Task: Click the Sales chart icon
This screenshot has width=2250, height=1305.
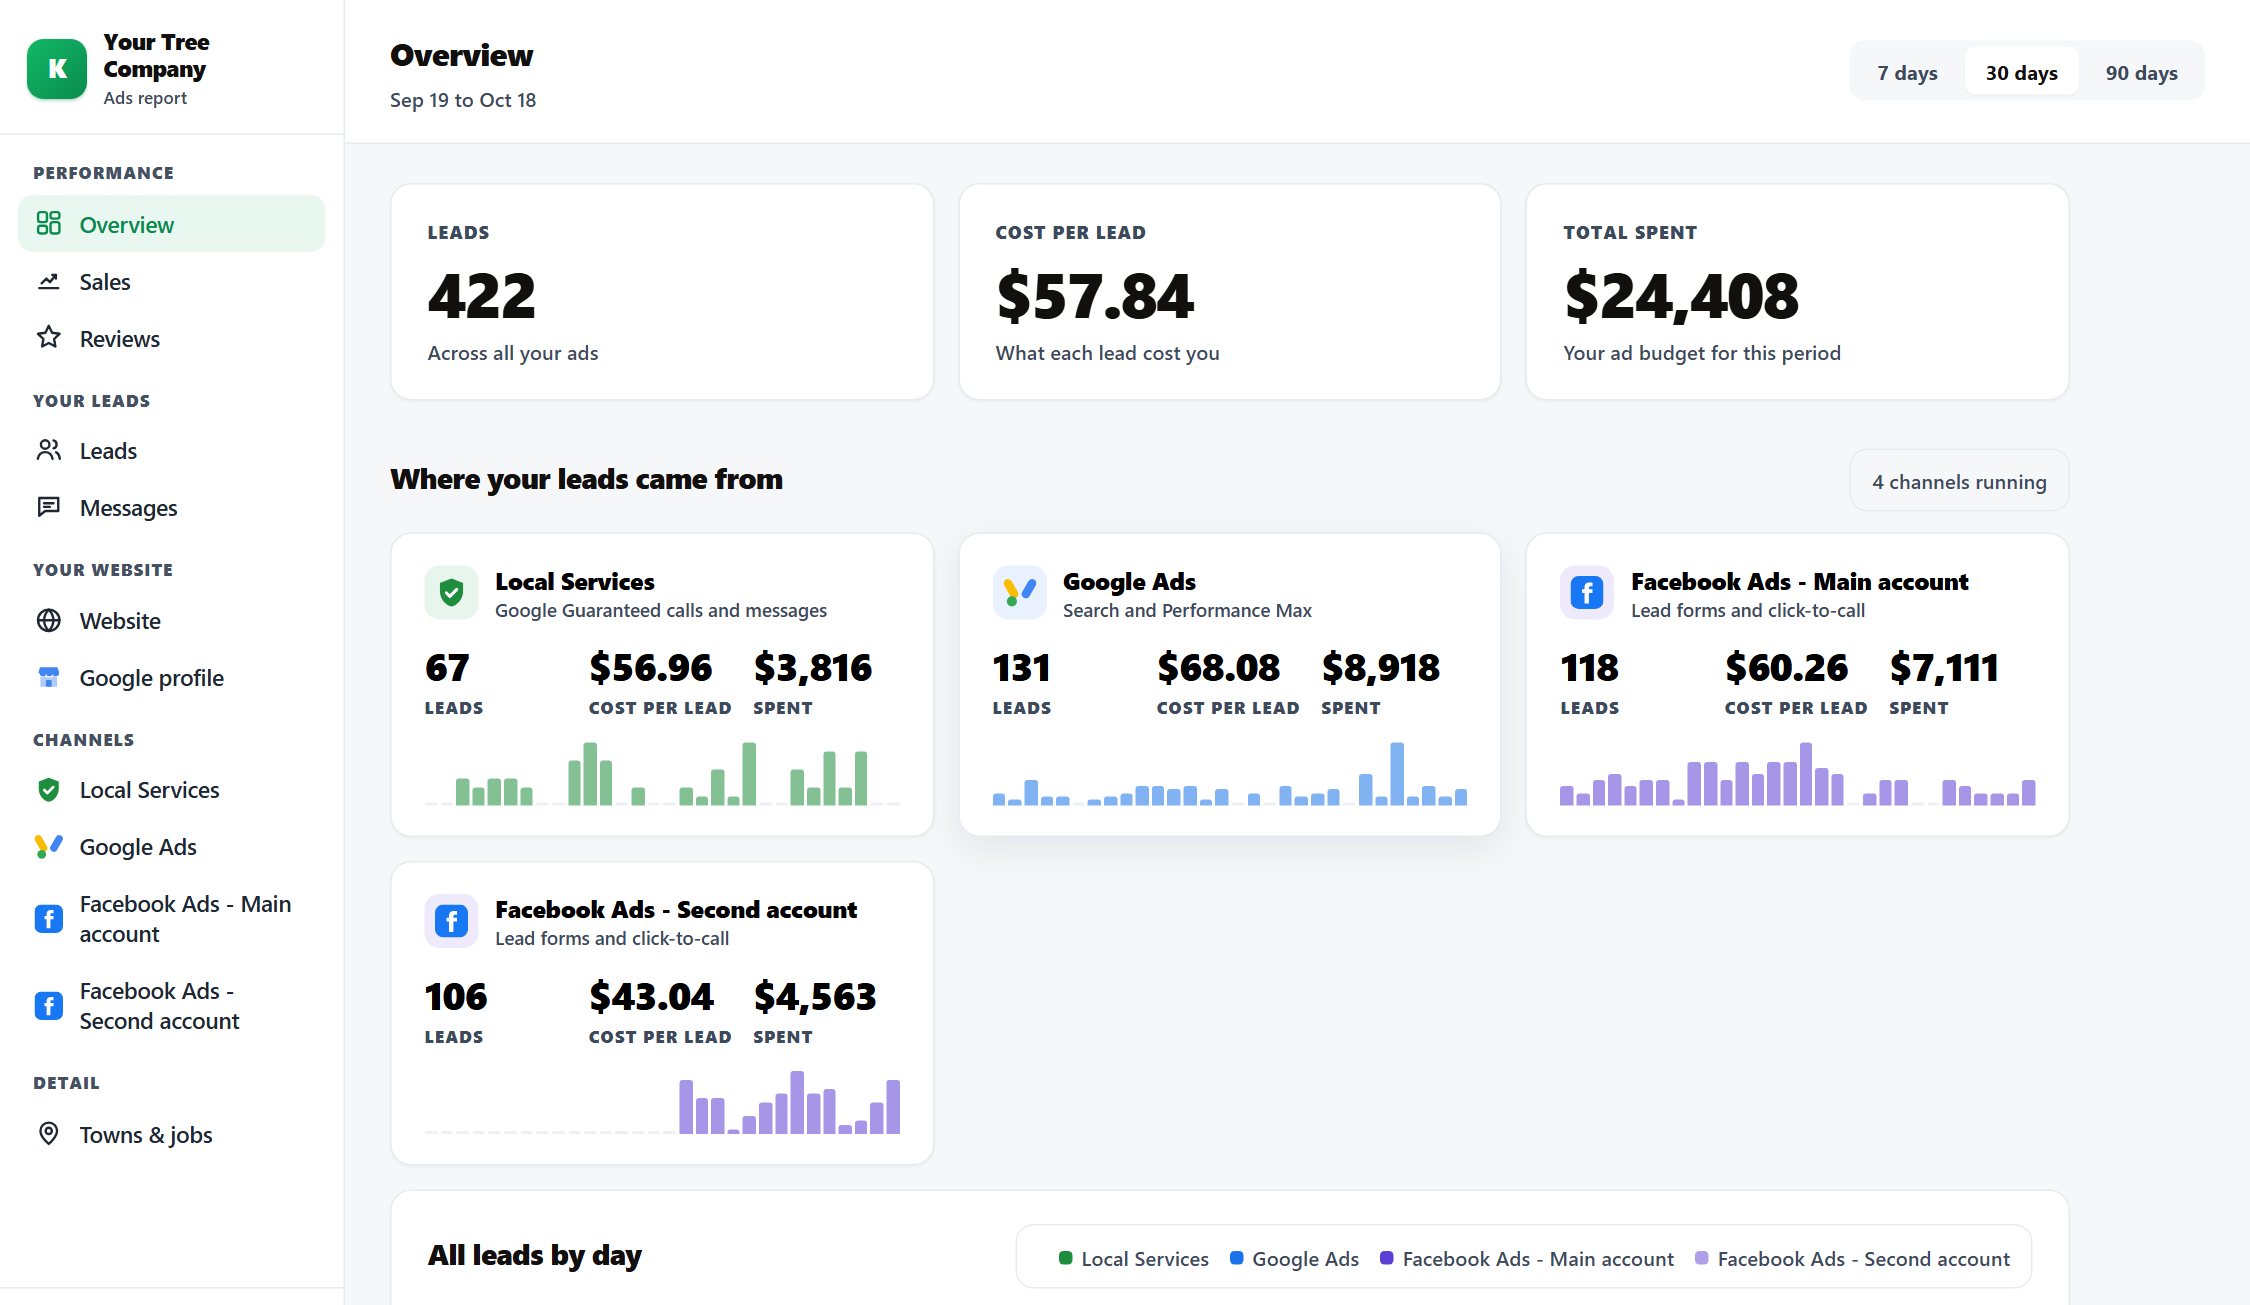Action: (48, 281)
